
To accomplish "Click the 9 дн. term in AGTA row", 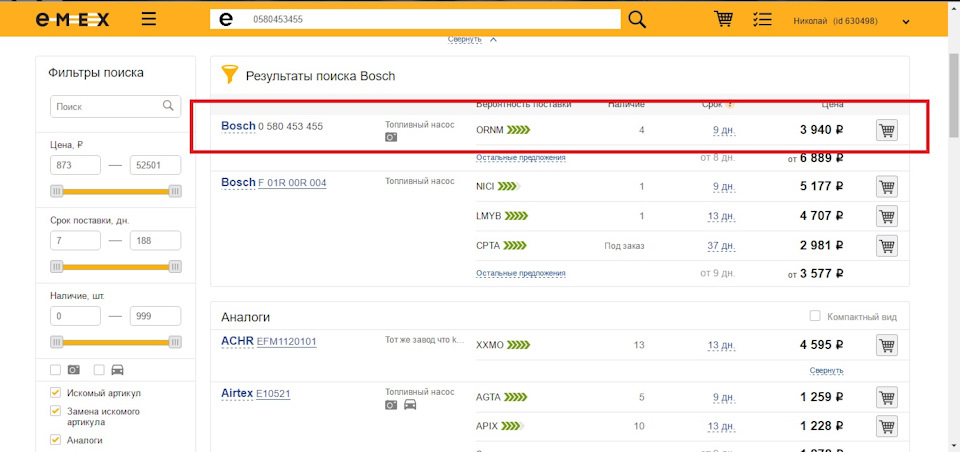I will (x=724, y=397).
